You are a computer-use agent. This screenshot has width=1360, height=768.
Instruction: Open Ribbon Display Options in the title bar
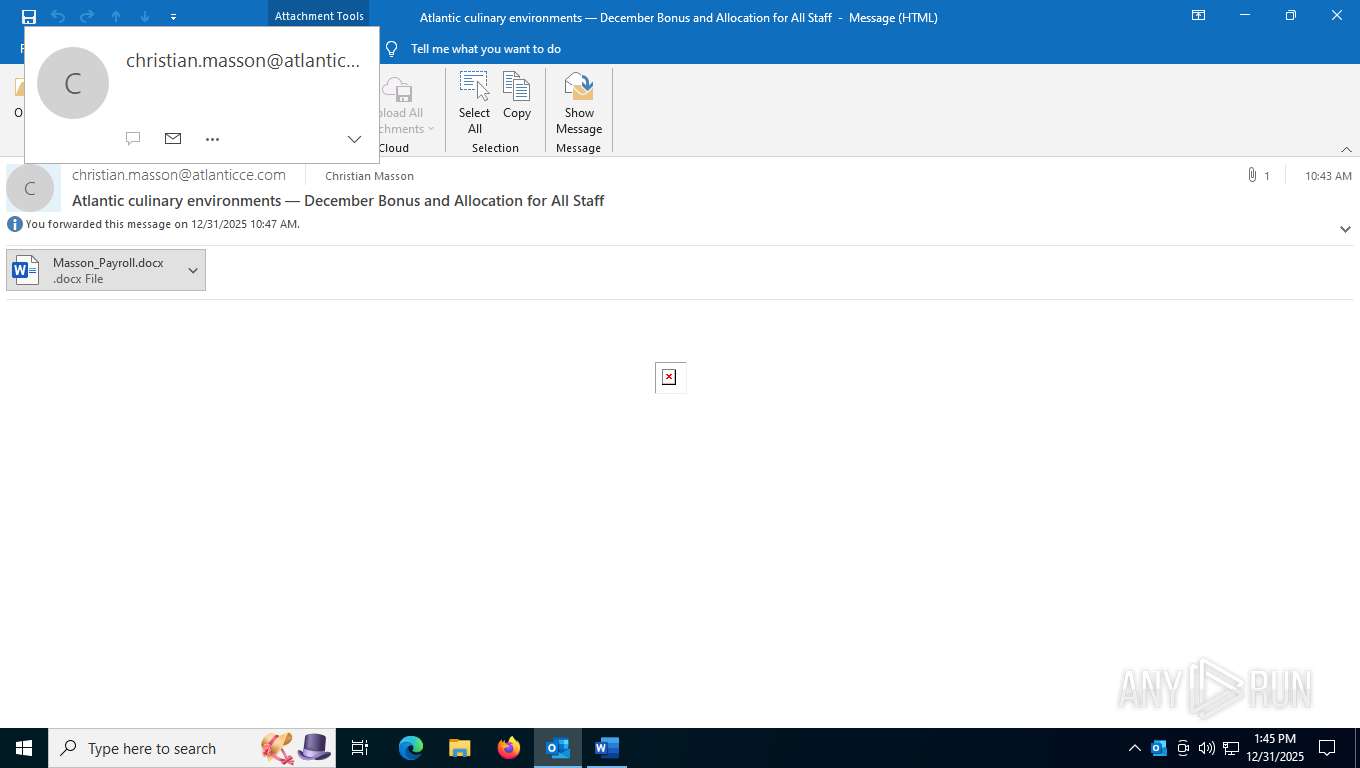pos(1198,16)
